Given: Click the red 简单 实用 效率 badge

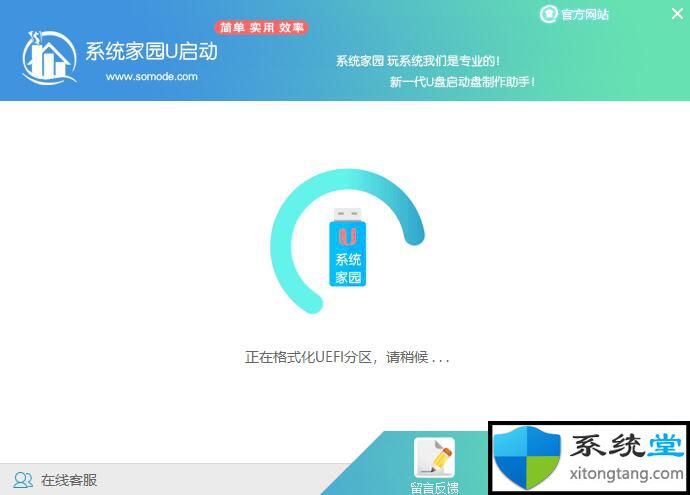Looking at the screenshot, I should [261, 27].
